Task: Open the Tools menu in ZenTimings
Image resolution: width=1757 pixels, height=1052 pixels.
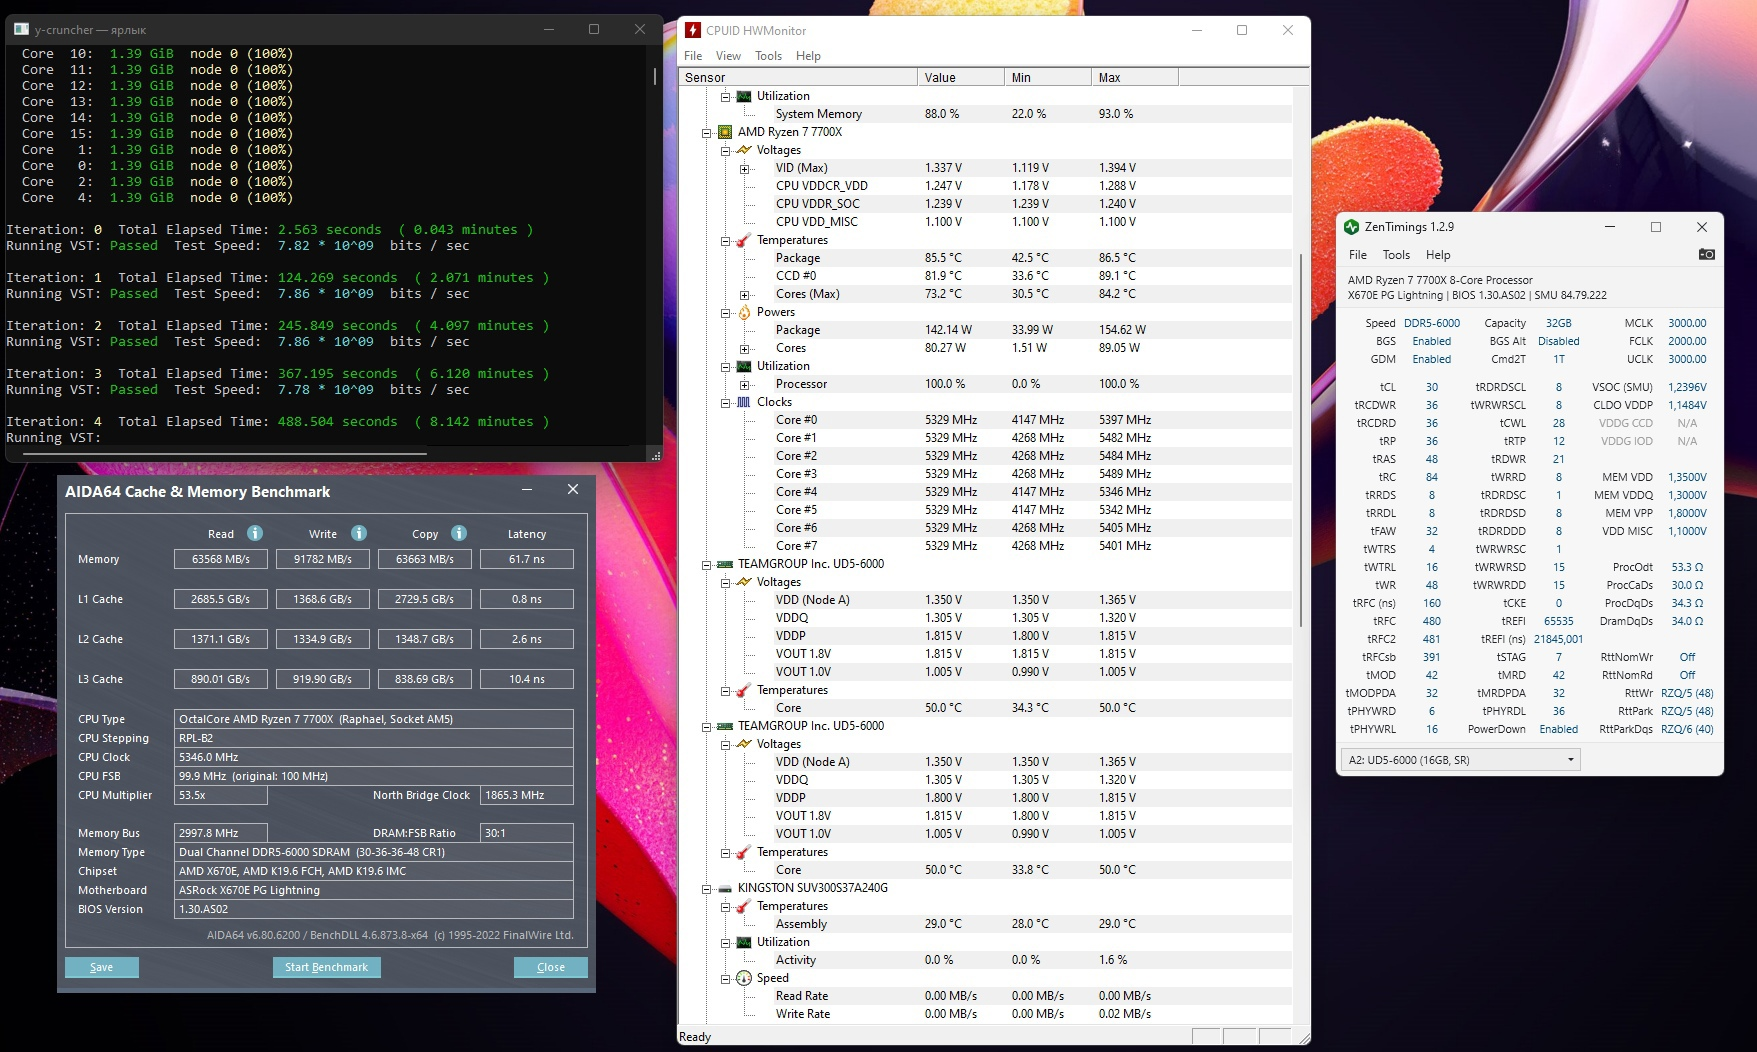Action: pyautogui.click(x=1396, y=255)
